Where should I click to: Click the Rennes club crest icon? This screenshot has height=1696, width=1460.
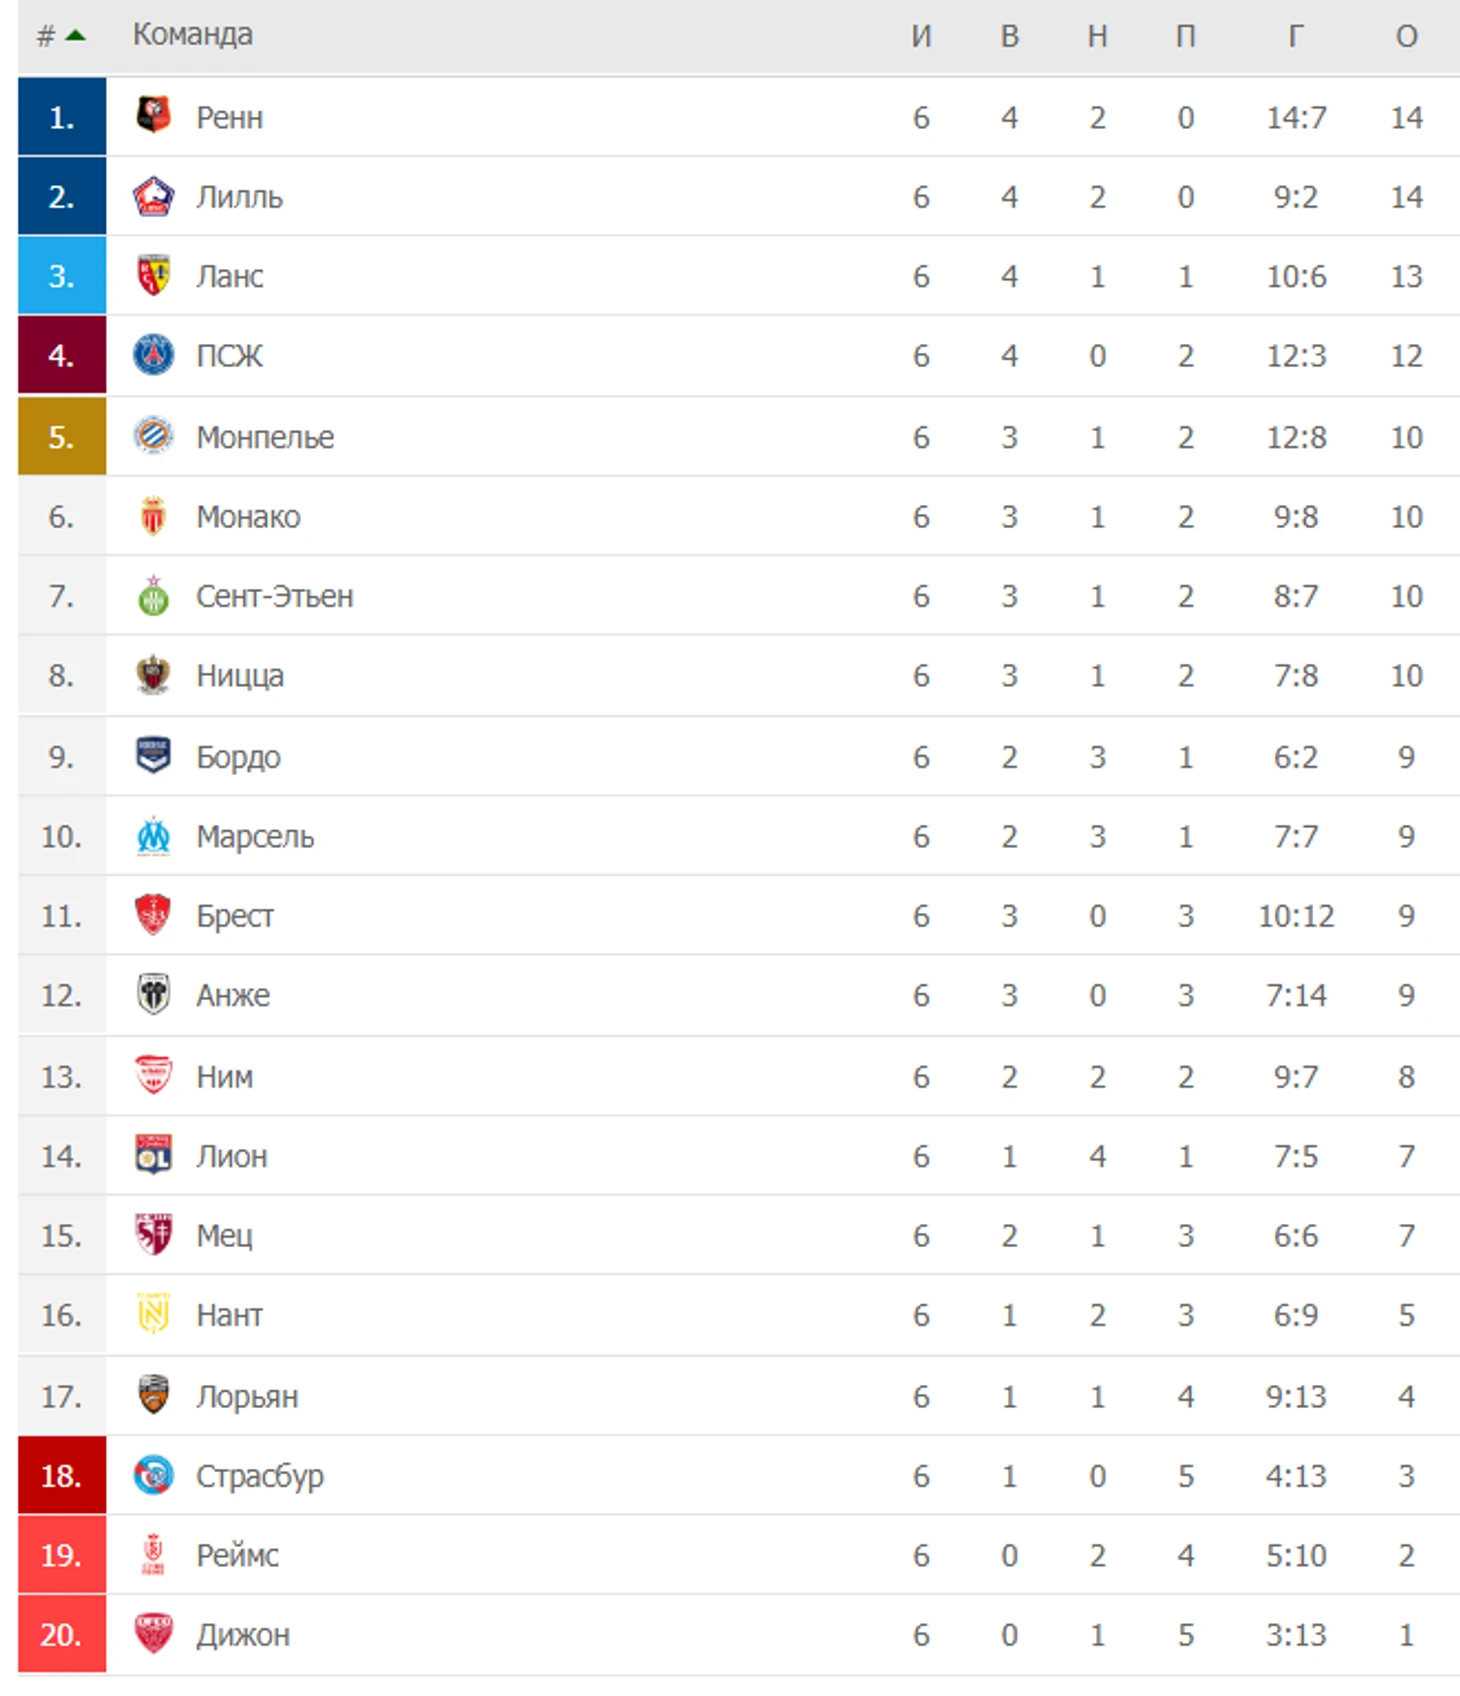tap(153, 116)
